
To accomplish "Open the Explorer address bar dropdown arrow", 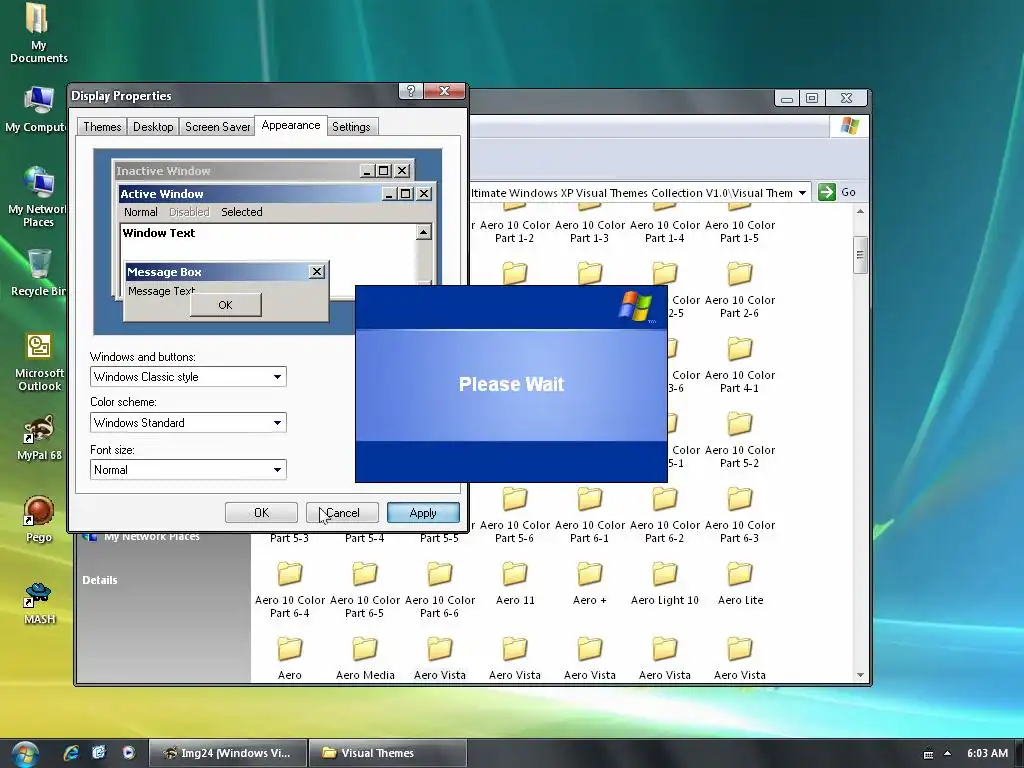I will tap(802, 193).
